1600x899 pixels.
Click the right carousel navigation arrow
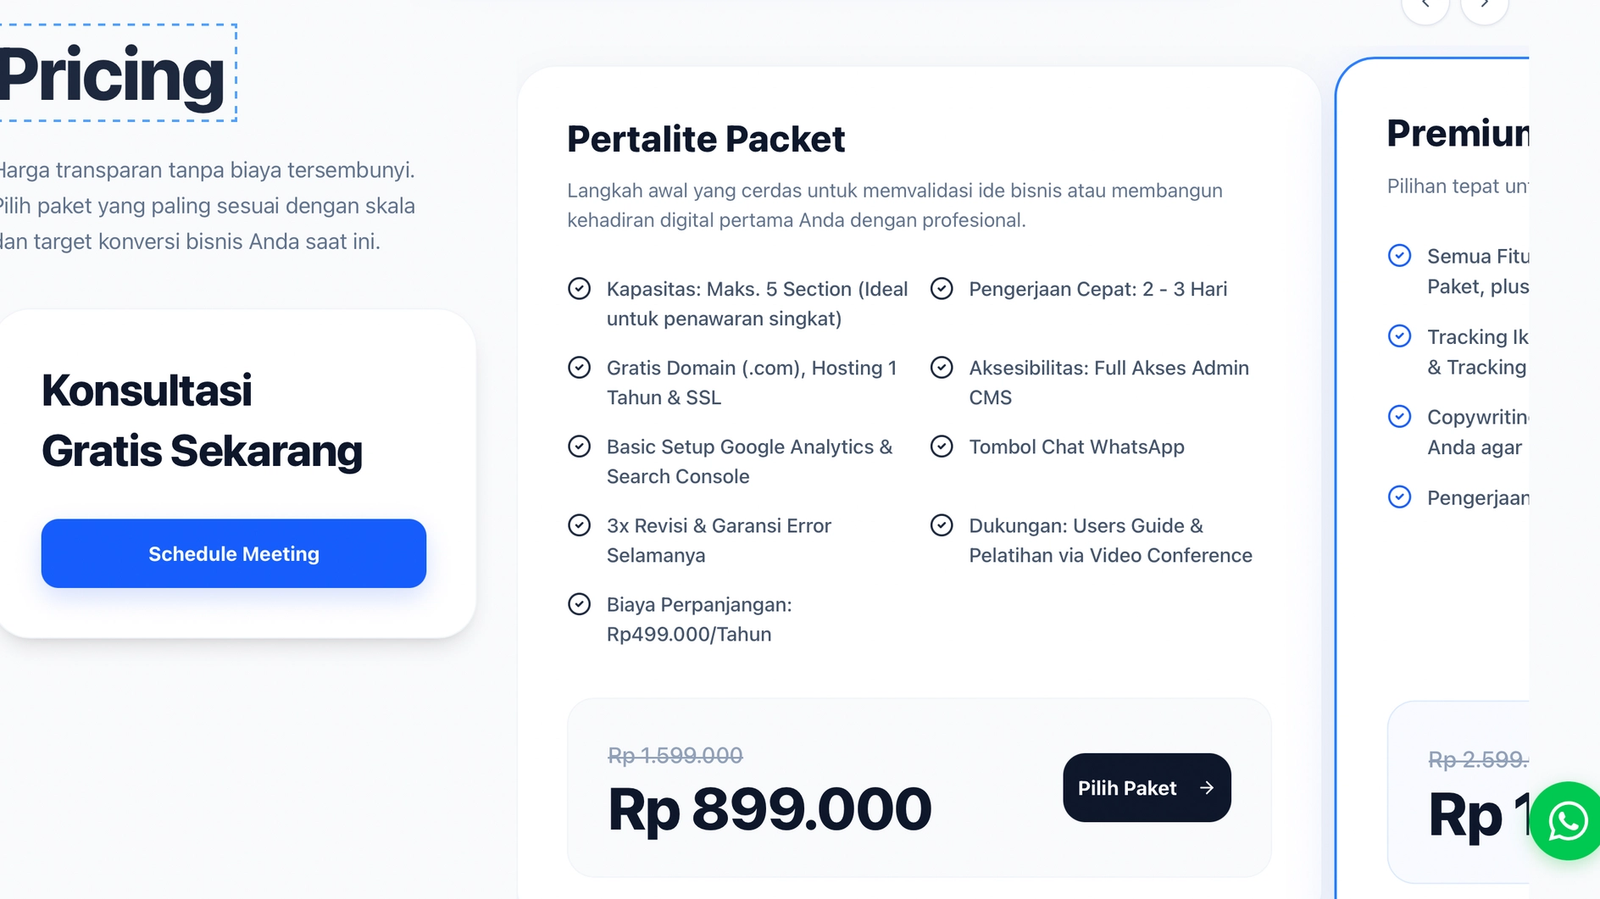(1484, 6)
